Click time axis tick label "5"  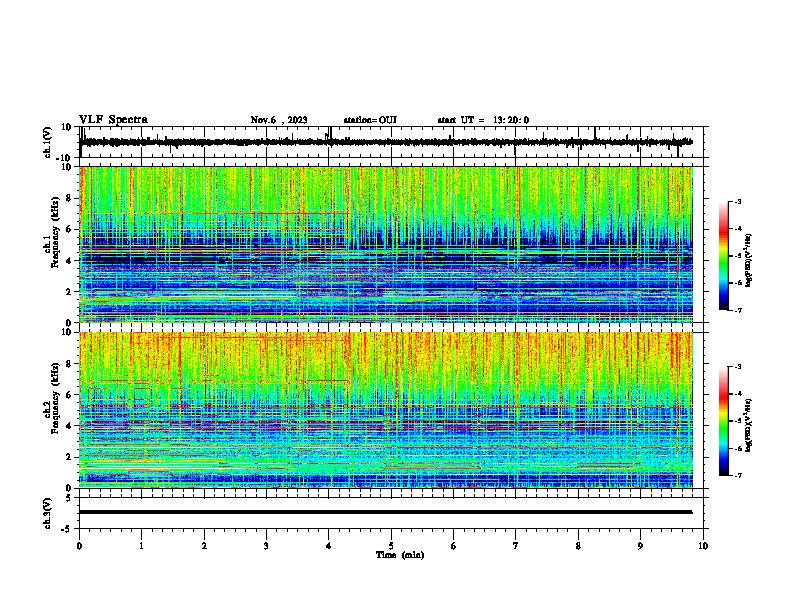(391, 546)
